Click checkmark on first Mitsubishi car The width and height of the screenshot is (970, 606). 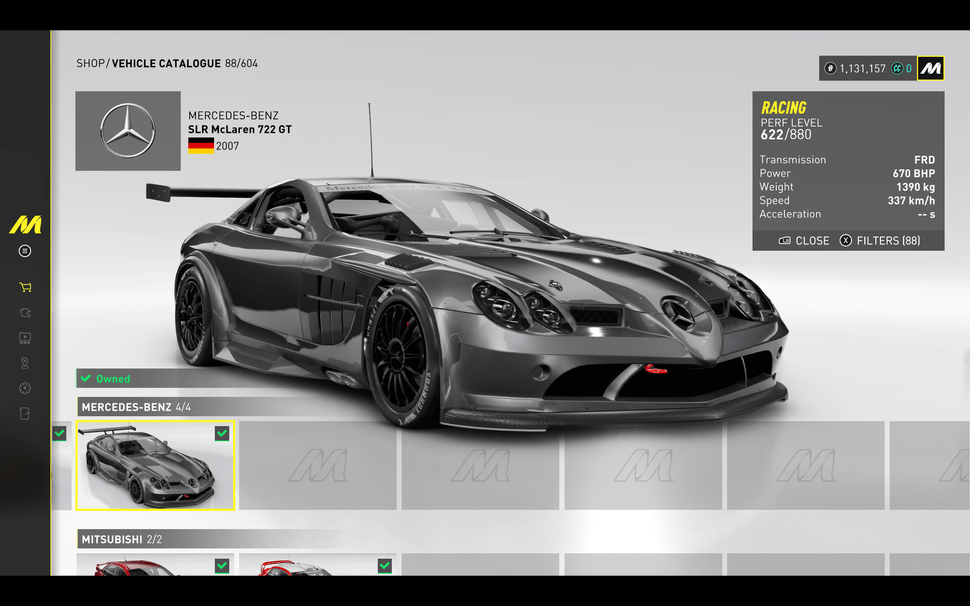click(222, 565)
